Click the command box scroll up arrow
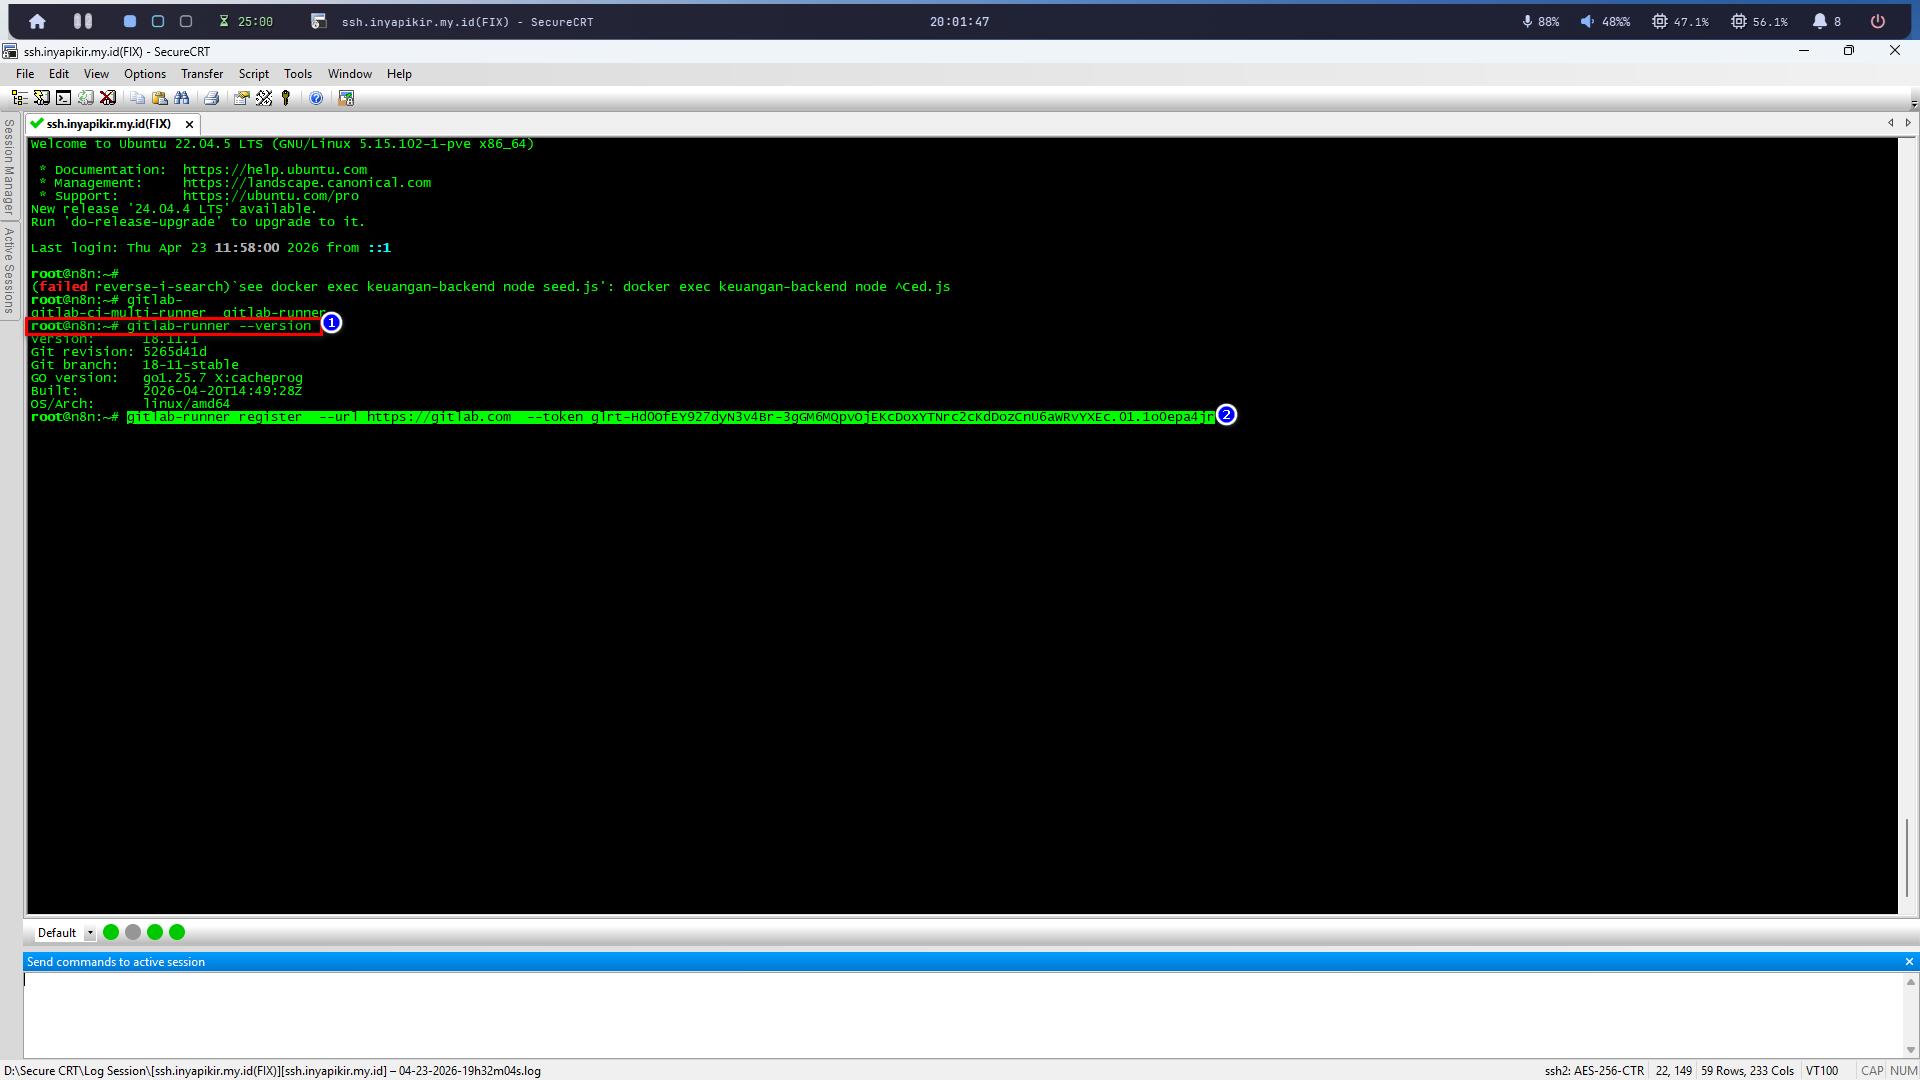Viewport: 1920px width, 1080px height. tap(1911, 981)
